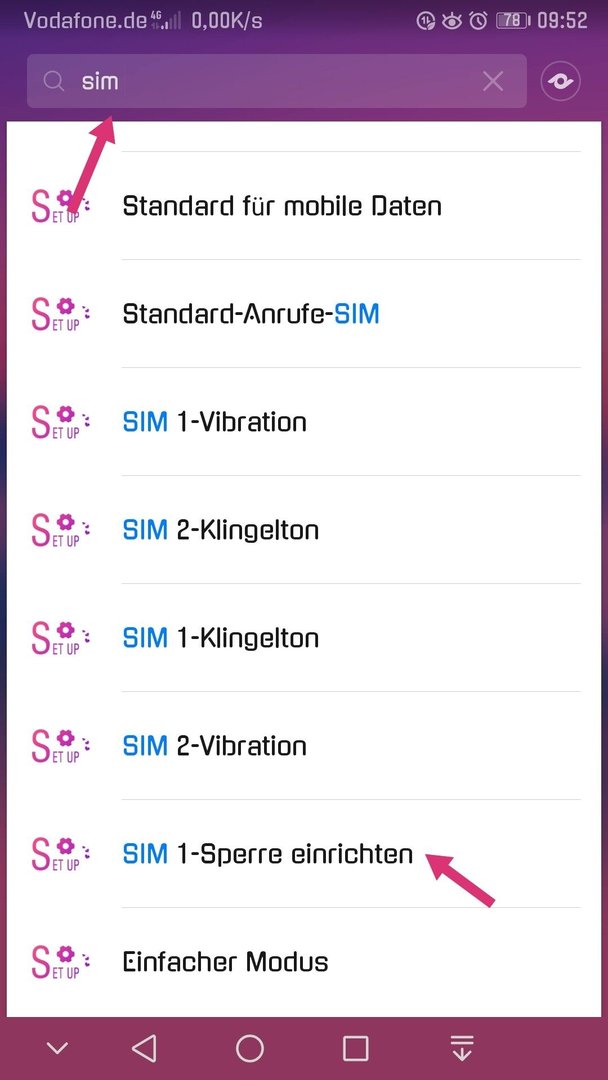Open 'Standard für mobile Daten' result
Image resolution: width=608 pixels, height=1080 pixels.
tap(304, 206)
